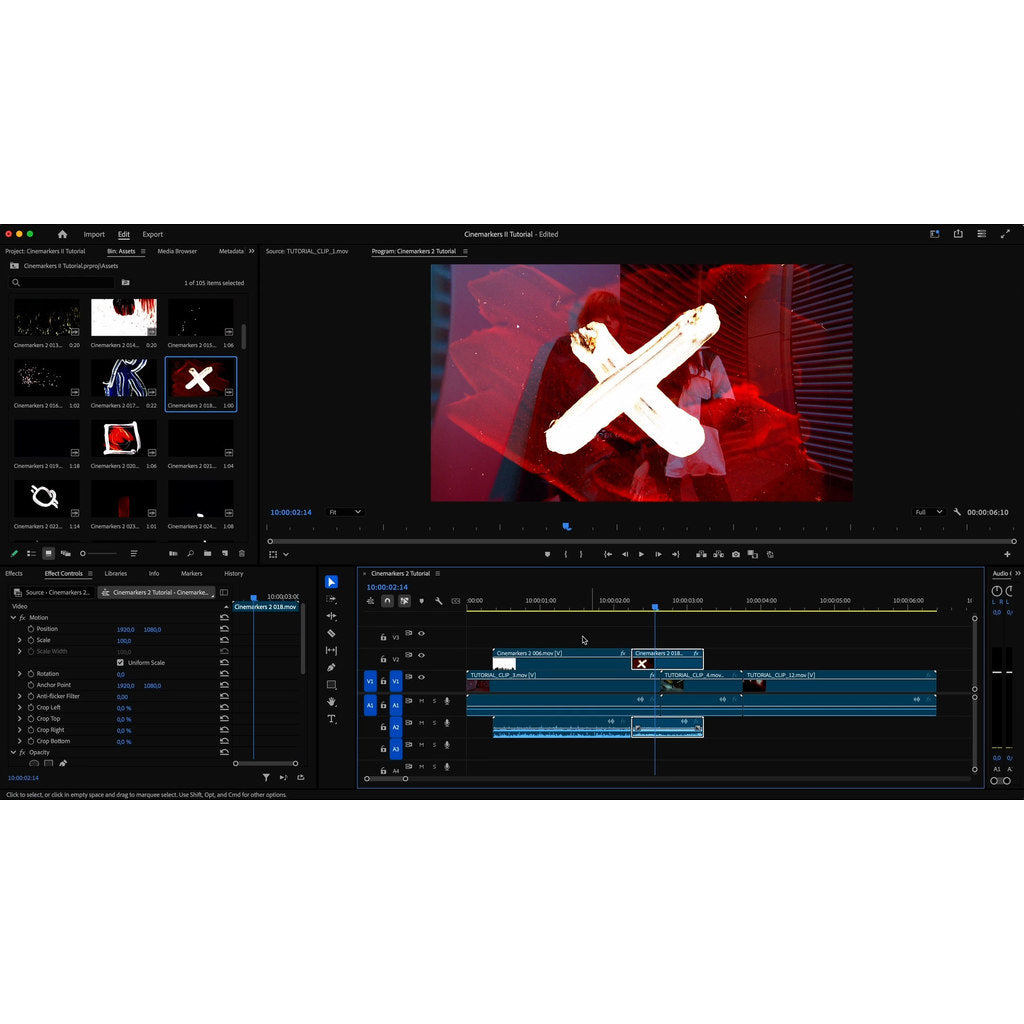This screenshot has height=1024, width=1024.
Task: Click Go to In point button
Action: coord(608,554)
